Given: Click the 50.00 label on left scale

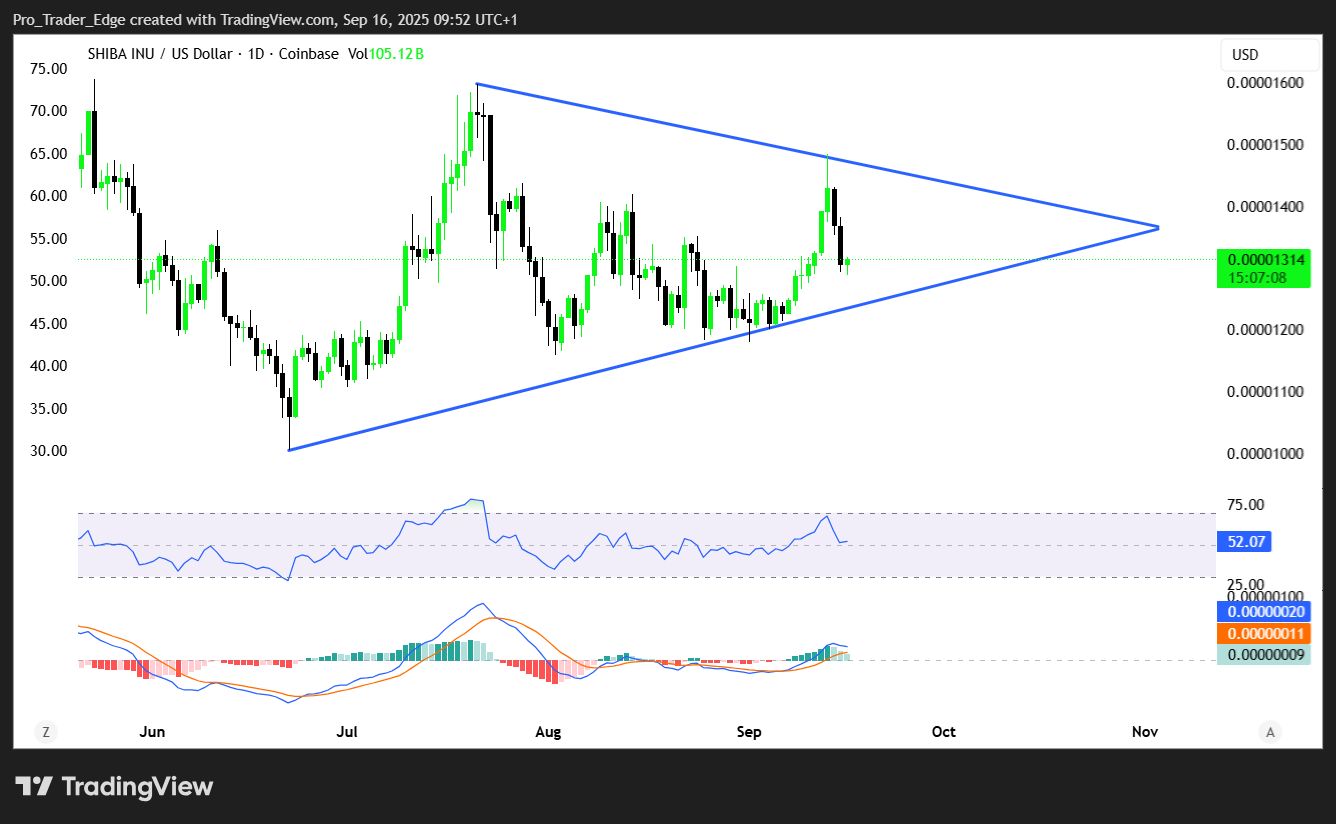Looking at the screenshot, I should pos(49,281).
